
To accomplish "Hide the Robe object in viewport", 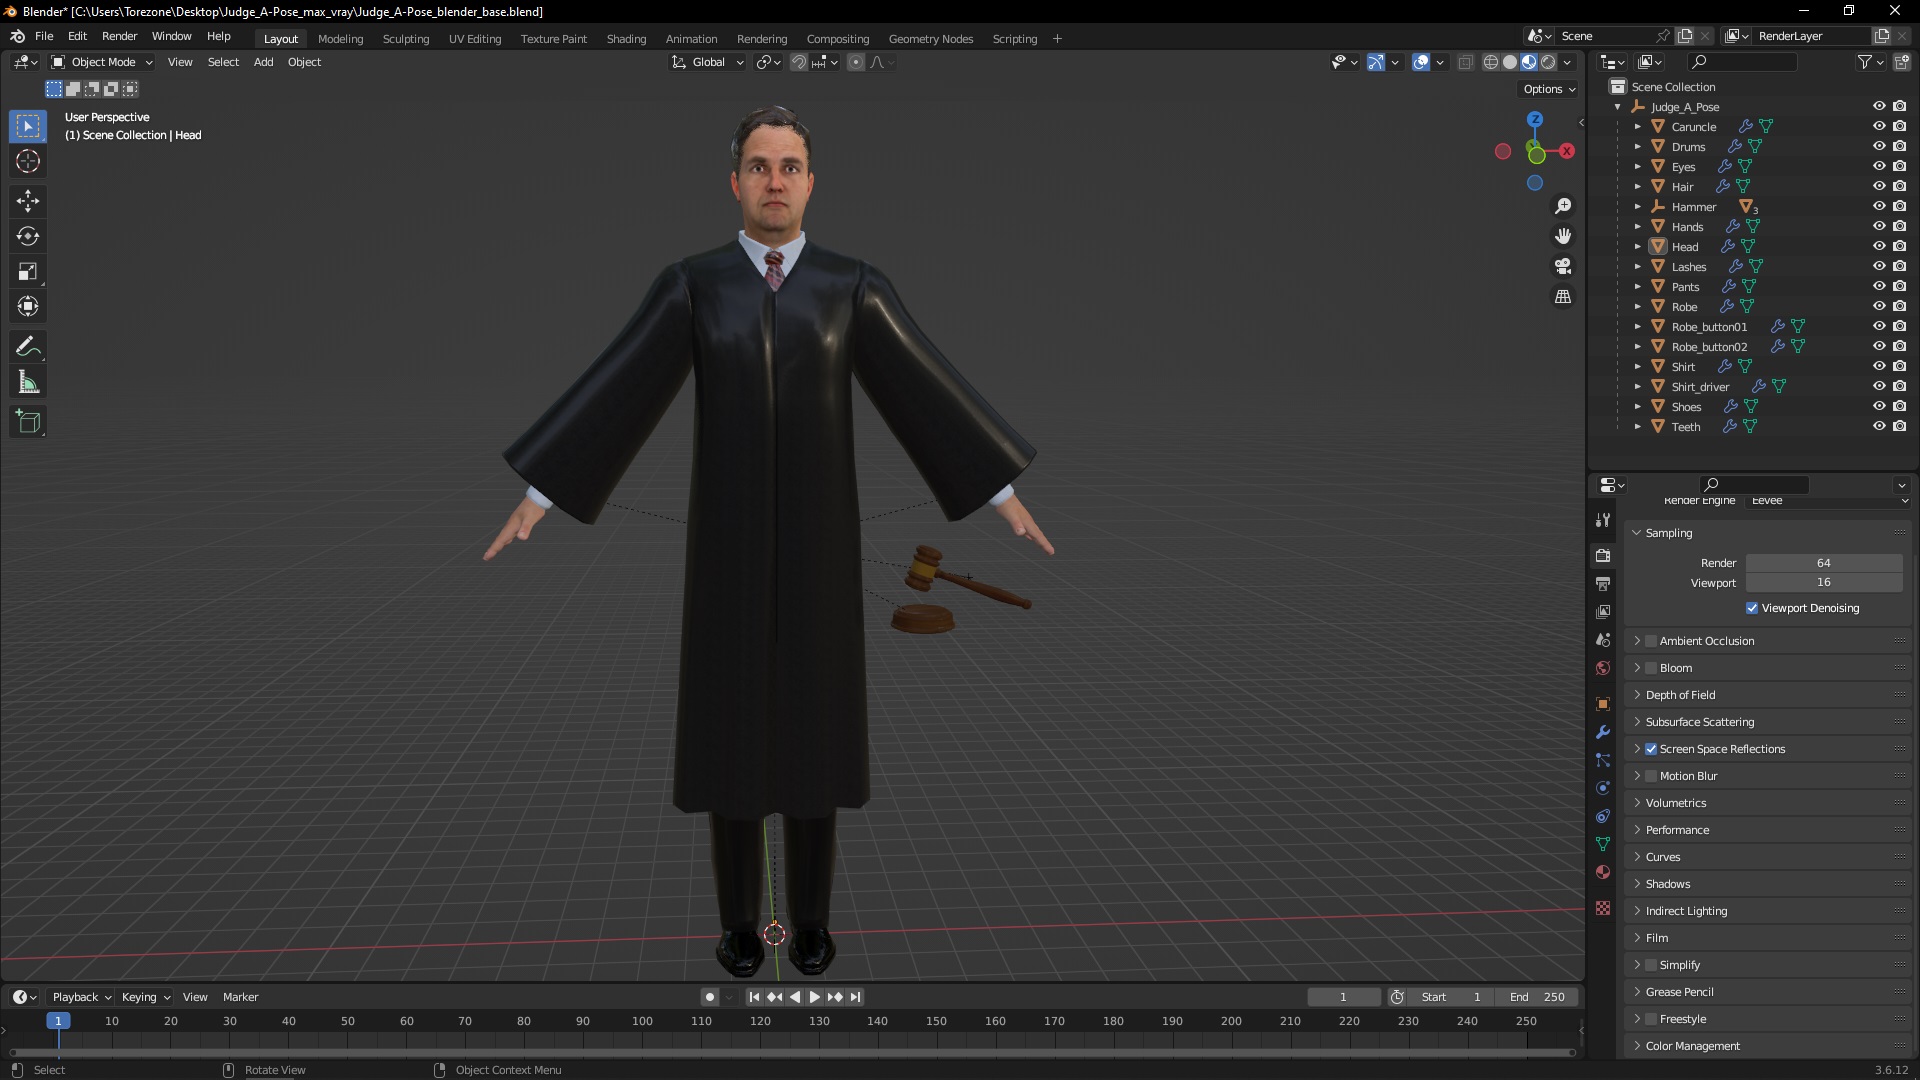I will click(1879, 306).
